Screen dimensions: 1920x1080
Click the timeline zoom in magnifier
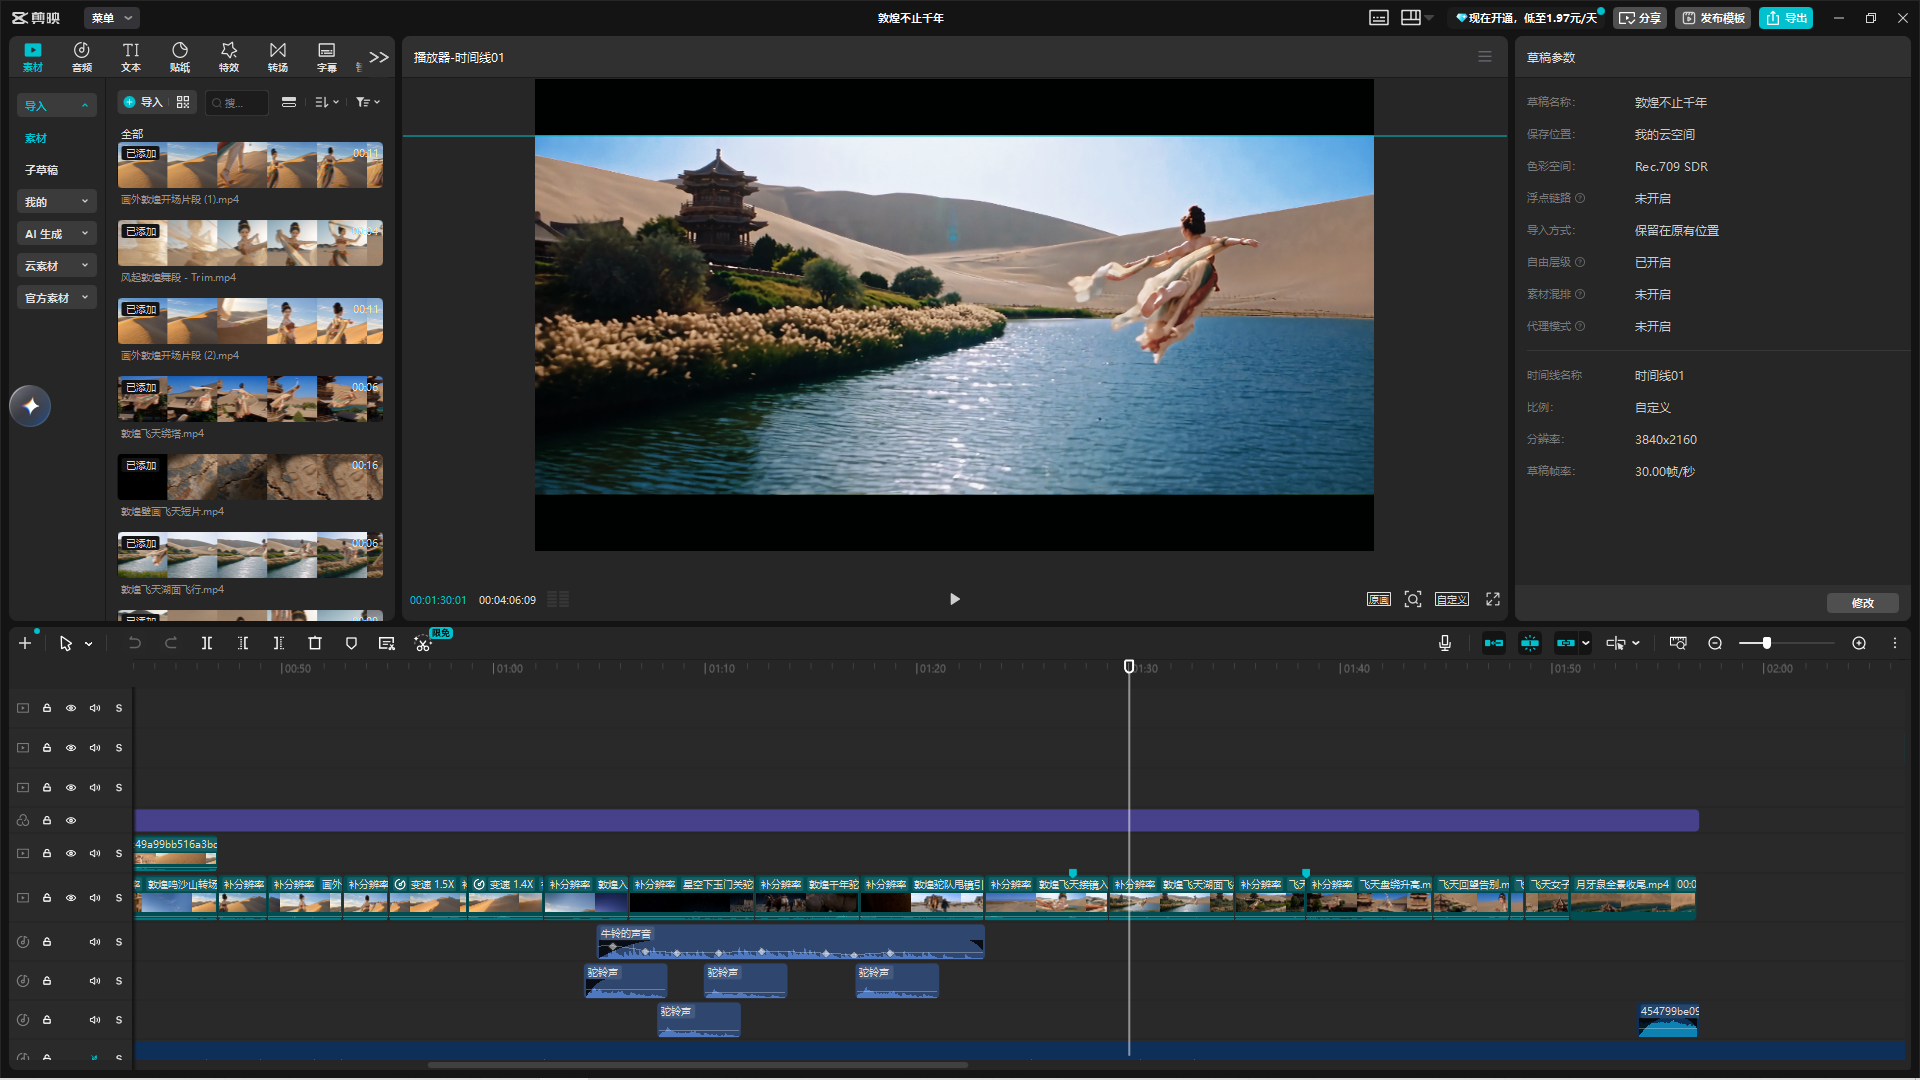(1859, 643)
